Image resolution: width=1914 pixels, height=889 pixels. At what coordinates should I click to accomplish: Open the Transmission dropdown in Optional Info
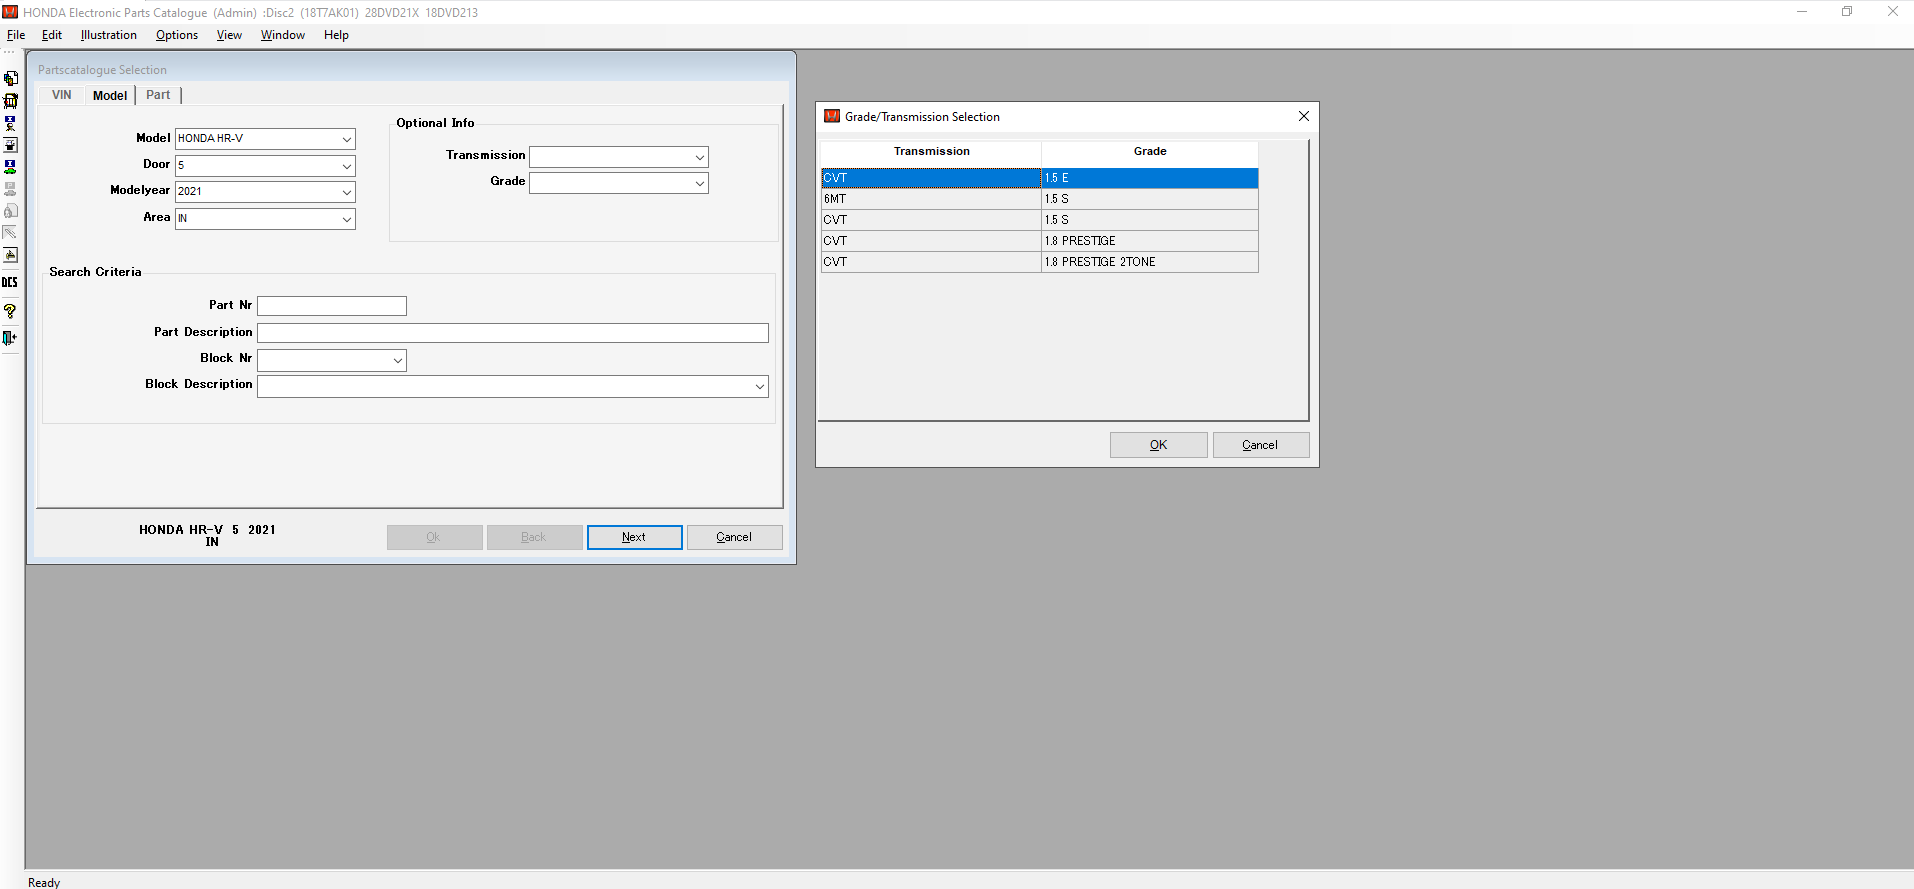tap(699, 157)
